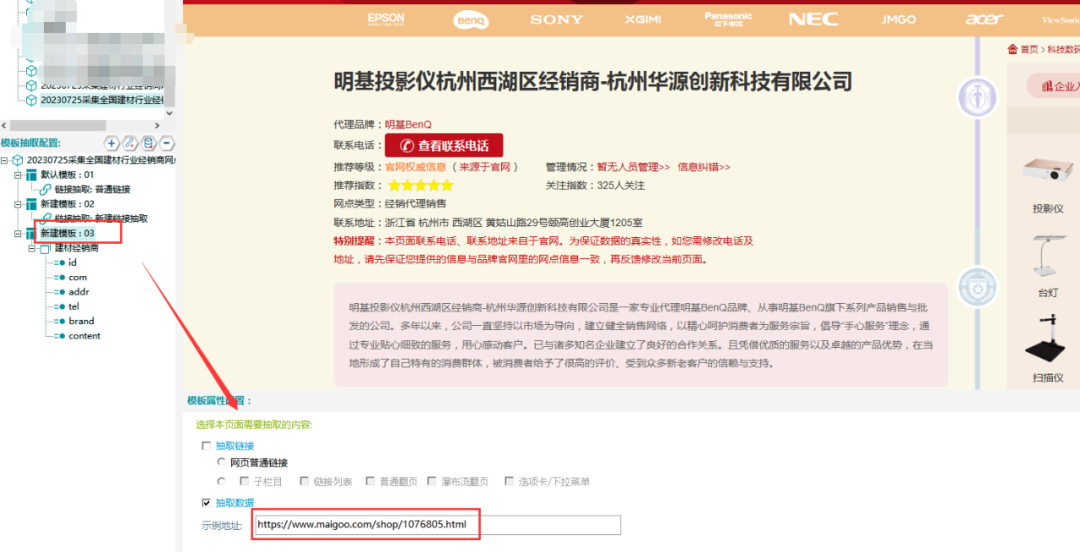The height and width of the screenshot is (552, 1080).
Task: Click right arrow of horizontal scrollbar
Action: pos(157,125)
